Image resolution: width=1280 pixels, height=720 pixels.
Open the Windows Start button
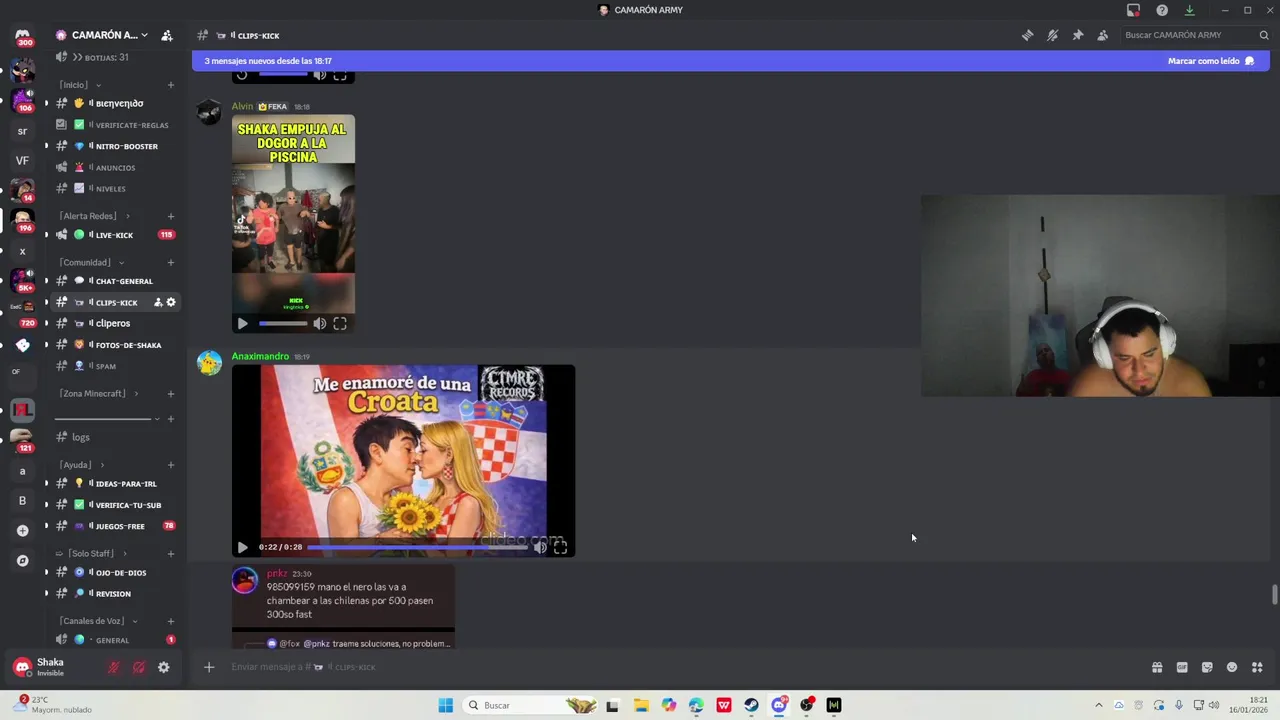[446, 705]
